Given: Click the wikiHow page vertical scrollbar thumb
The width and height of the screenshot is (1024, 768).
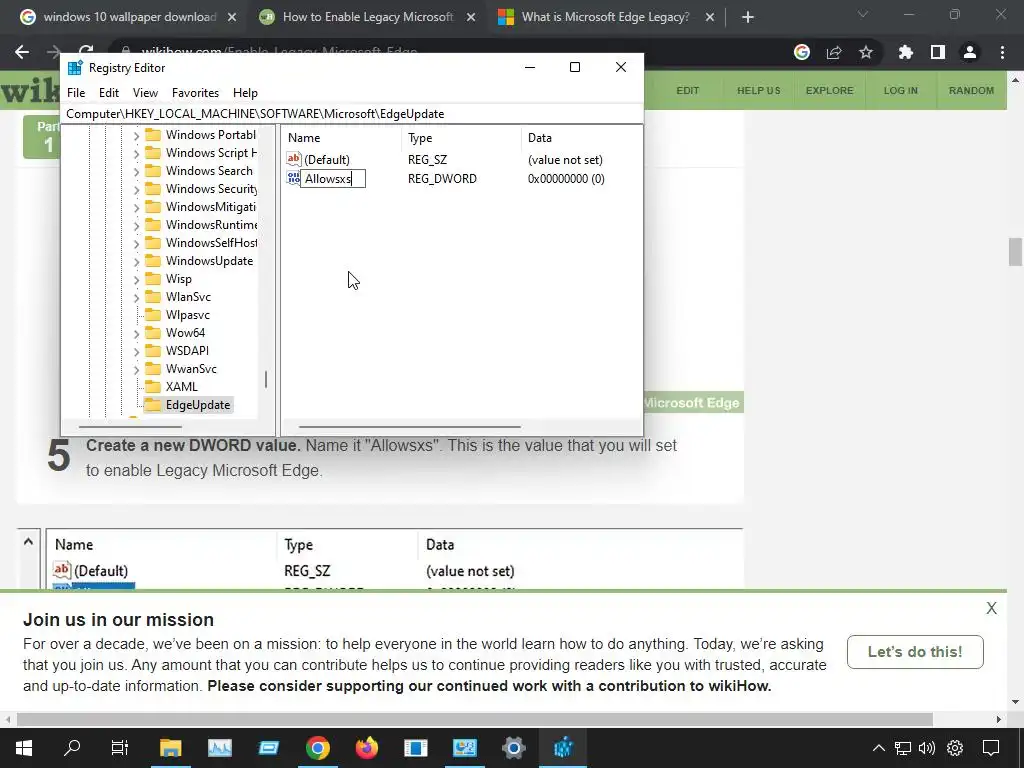Looking at the screenshot, I should (1015, 252).
